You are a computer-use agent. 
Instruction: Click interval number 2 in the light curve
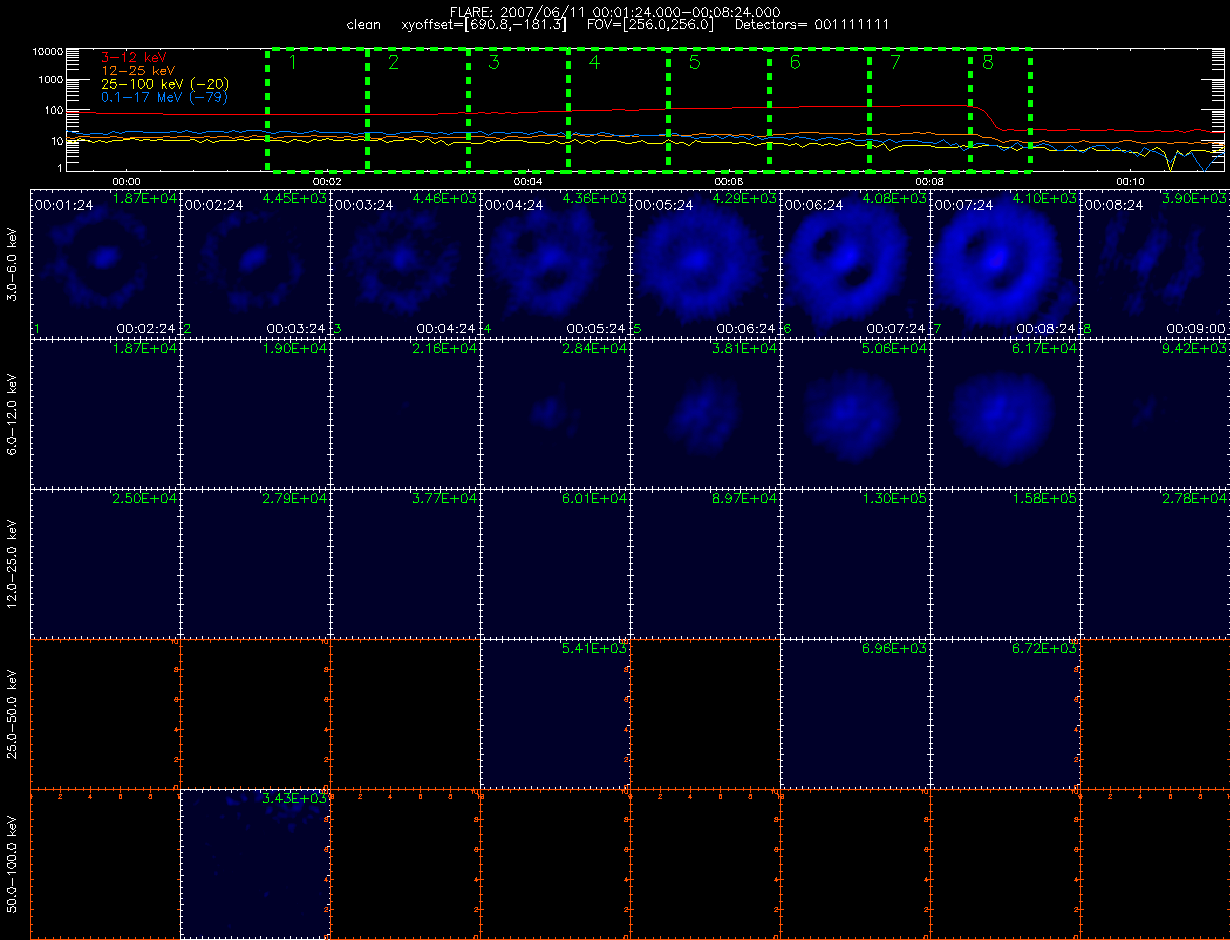393,63
